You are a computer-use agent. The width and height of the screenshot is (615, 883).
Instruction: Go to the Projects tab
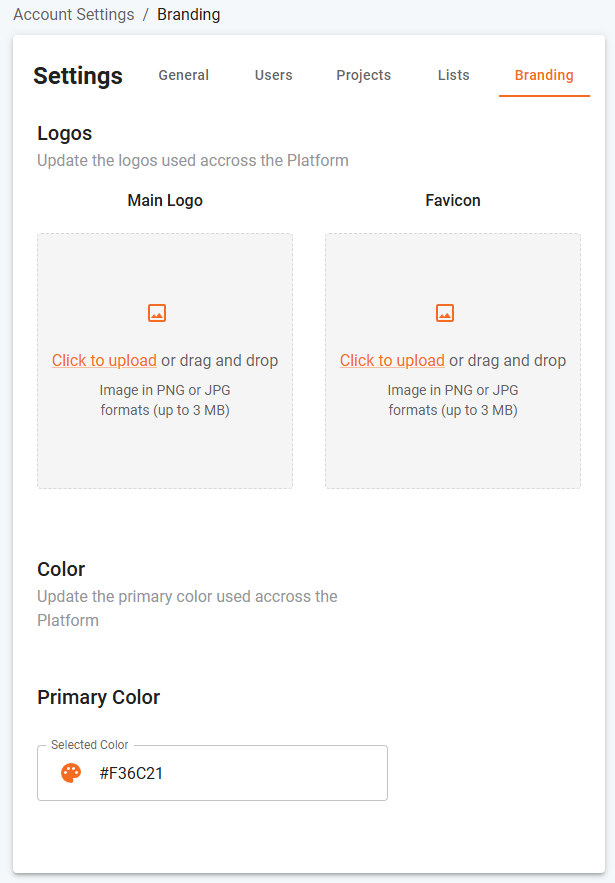(x=364, y=75)
